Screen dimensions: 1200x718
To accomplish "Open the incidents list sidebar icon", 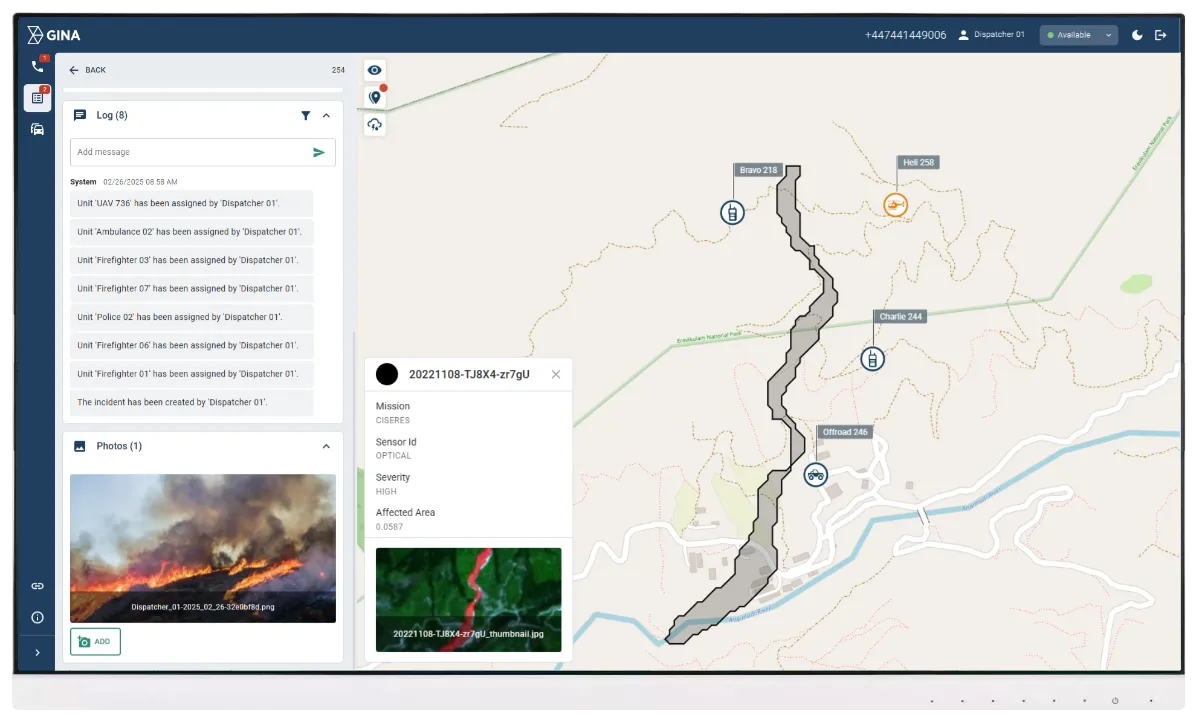I will (x=37, y=98).
